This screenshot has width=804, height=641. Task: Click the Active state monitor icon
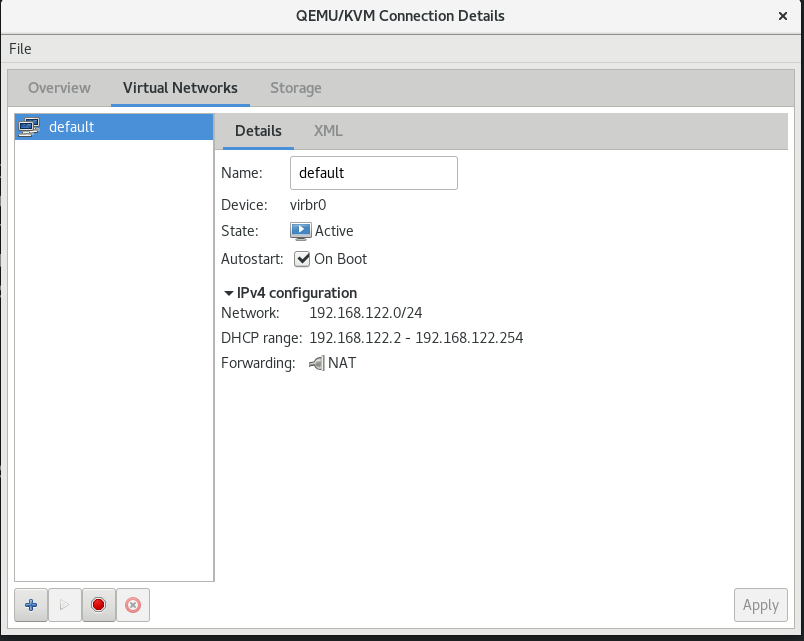pos(300,231)
